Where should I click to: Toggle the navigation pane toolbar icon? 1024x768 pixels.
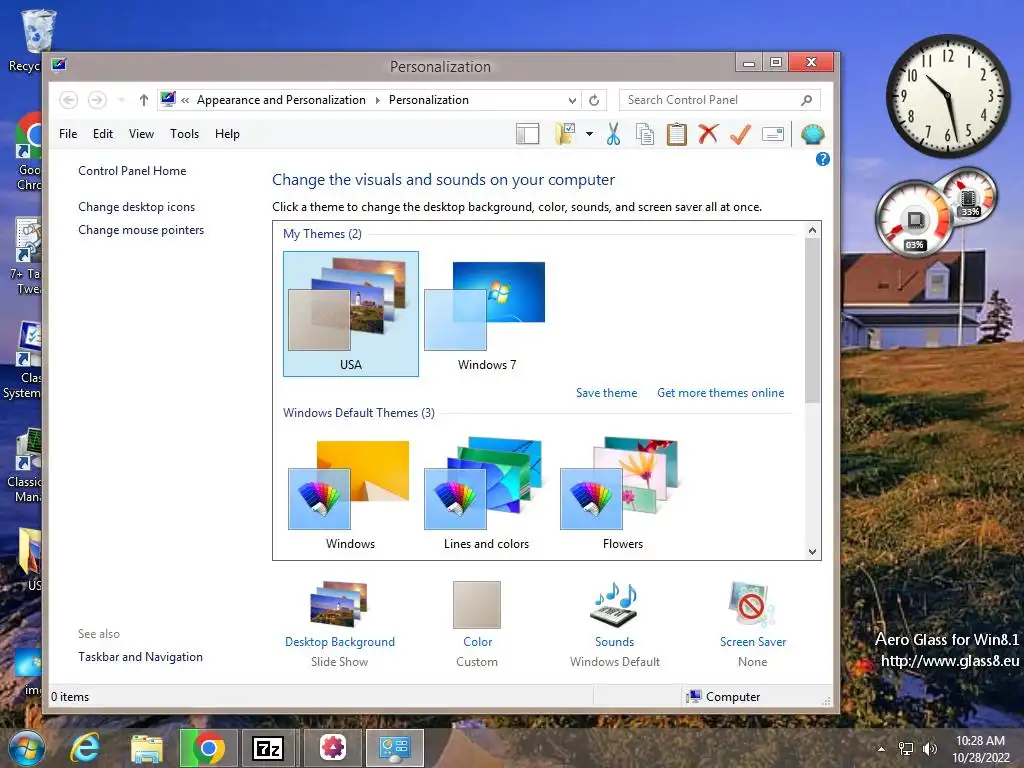pos(528,134)
